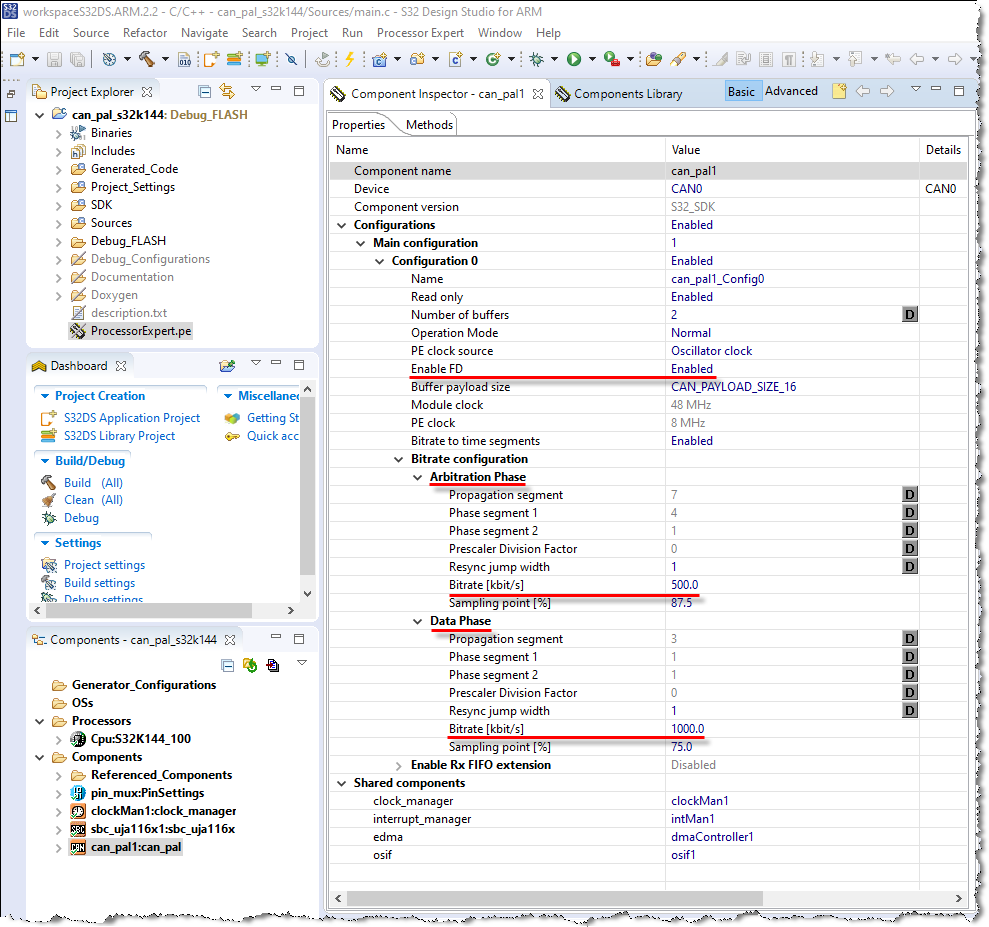This screenshot has width=989, height=927.
Task: Click Arbitration Bitrate value 500.0
Action: pos(684,585)
